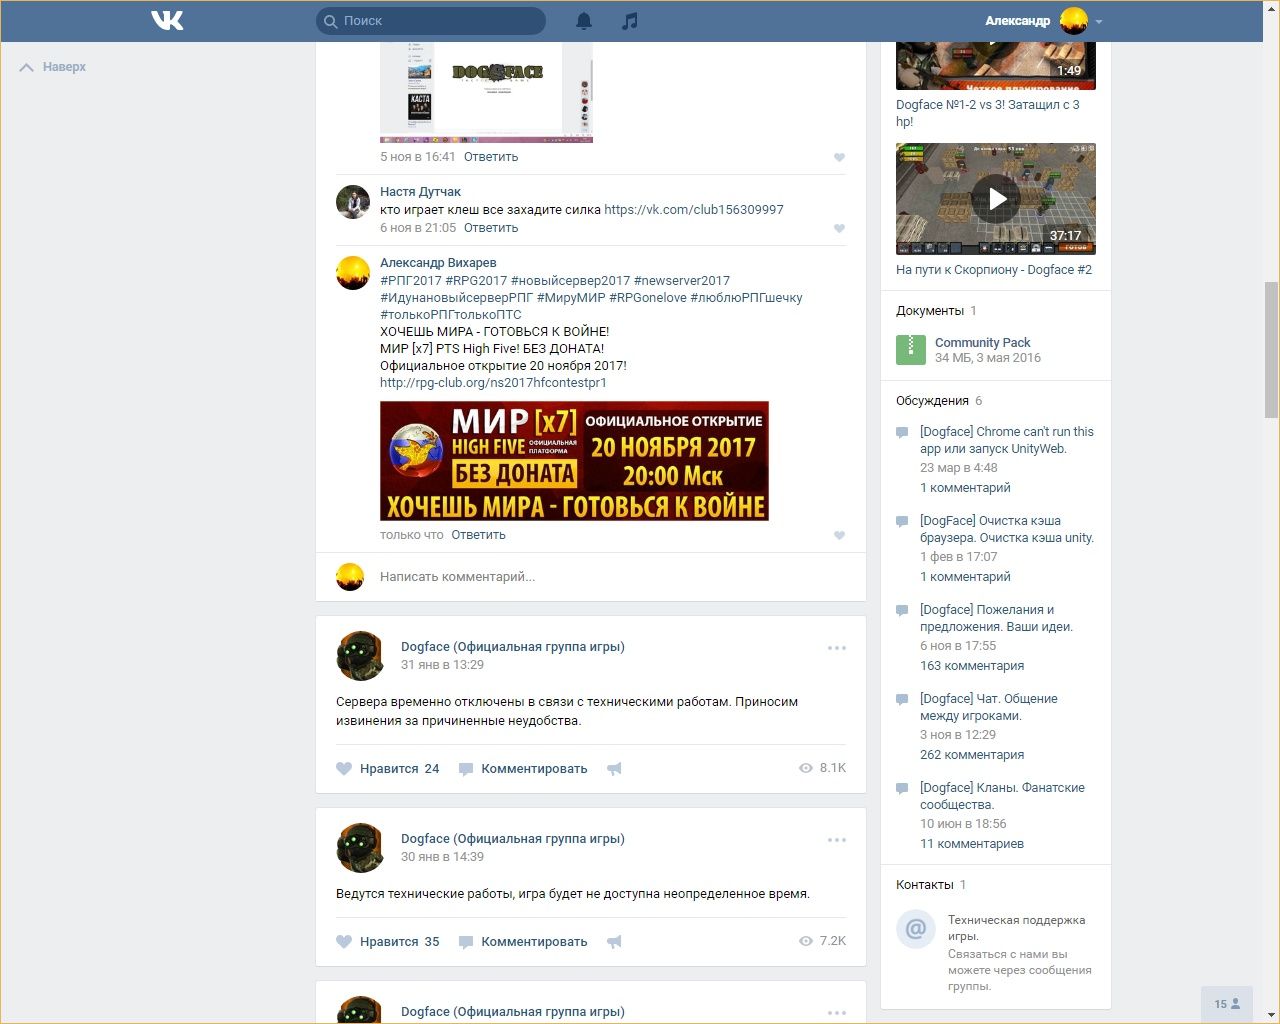
Task: Reply to Настя Дутчак's comment
Action: tap(491, 228)
